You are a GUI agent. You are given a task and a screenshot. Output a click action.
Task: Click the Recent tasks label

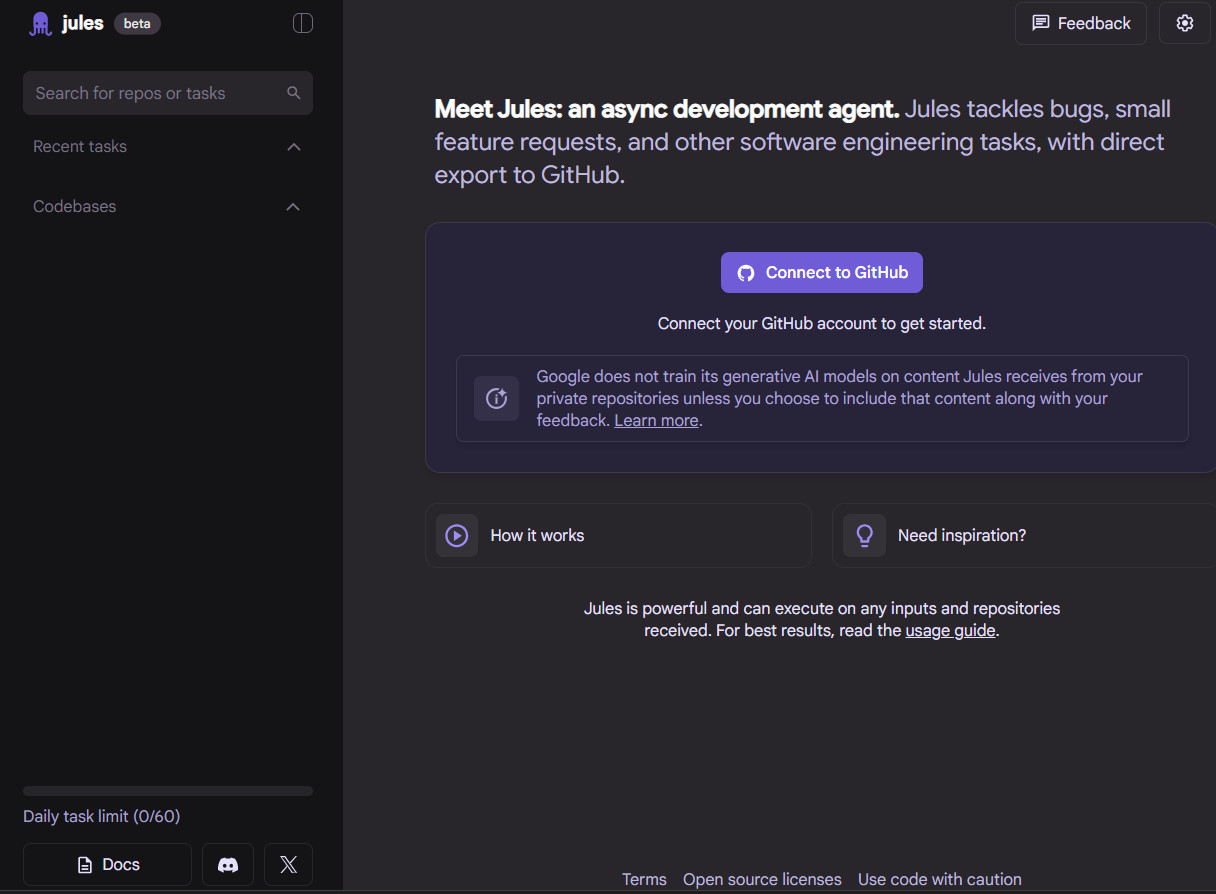click(x=80, y=147)
